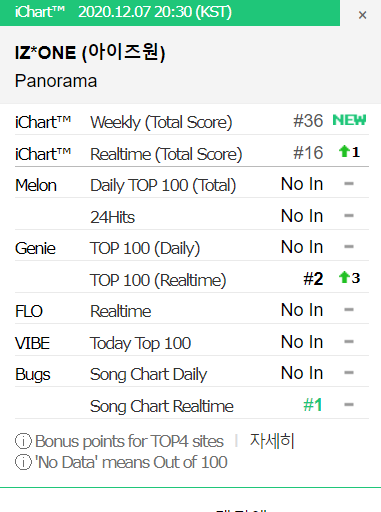Screen dimensions: 381x512
Task: Click info icon for Bonus points note
Action: (x=23, y=441)
